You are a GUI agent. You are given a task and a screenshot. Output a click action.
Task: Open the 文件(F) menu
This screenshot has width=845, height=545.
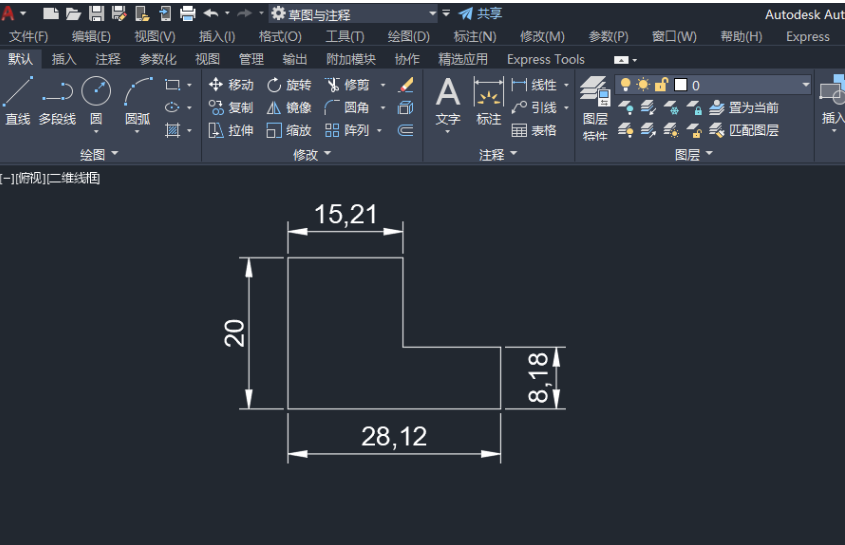point(29,37)
